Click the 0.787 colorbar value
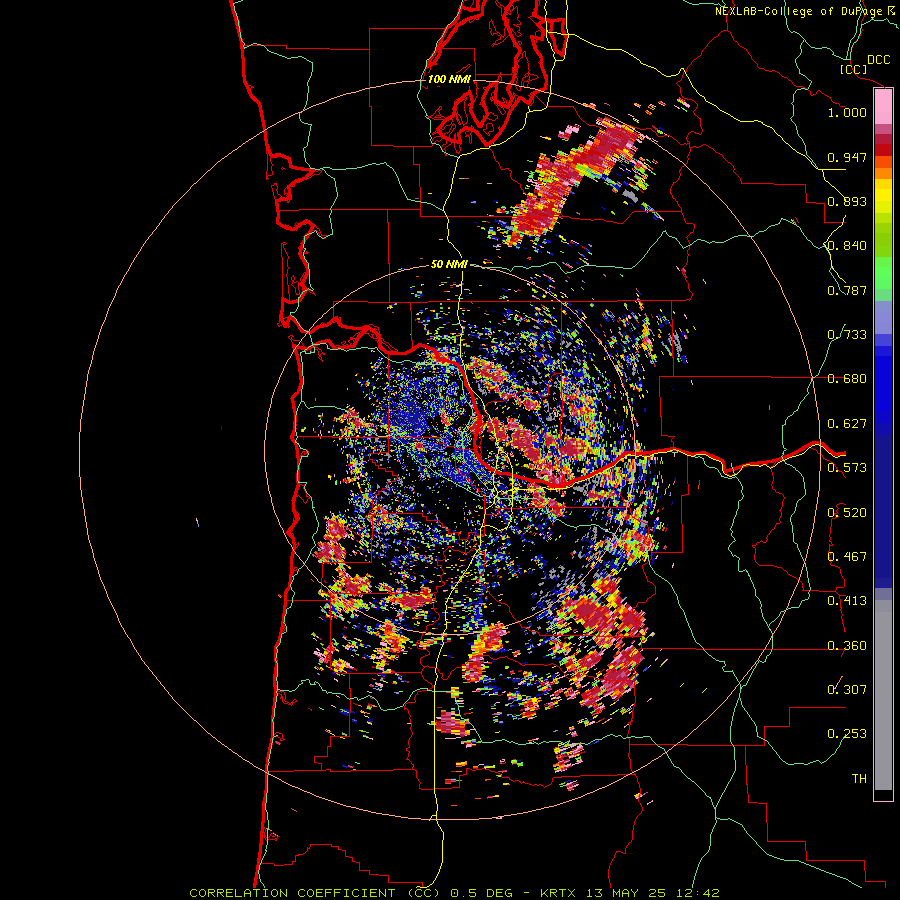Image resolution: width=900 pixels, height=900 pixels. point(847,290)
